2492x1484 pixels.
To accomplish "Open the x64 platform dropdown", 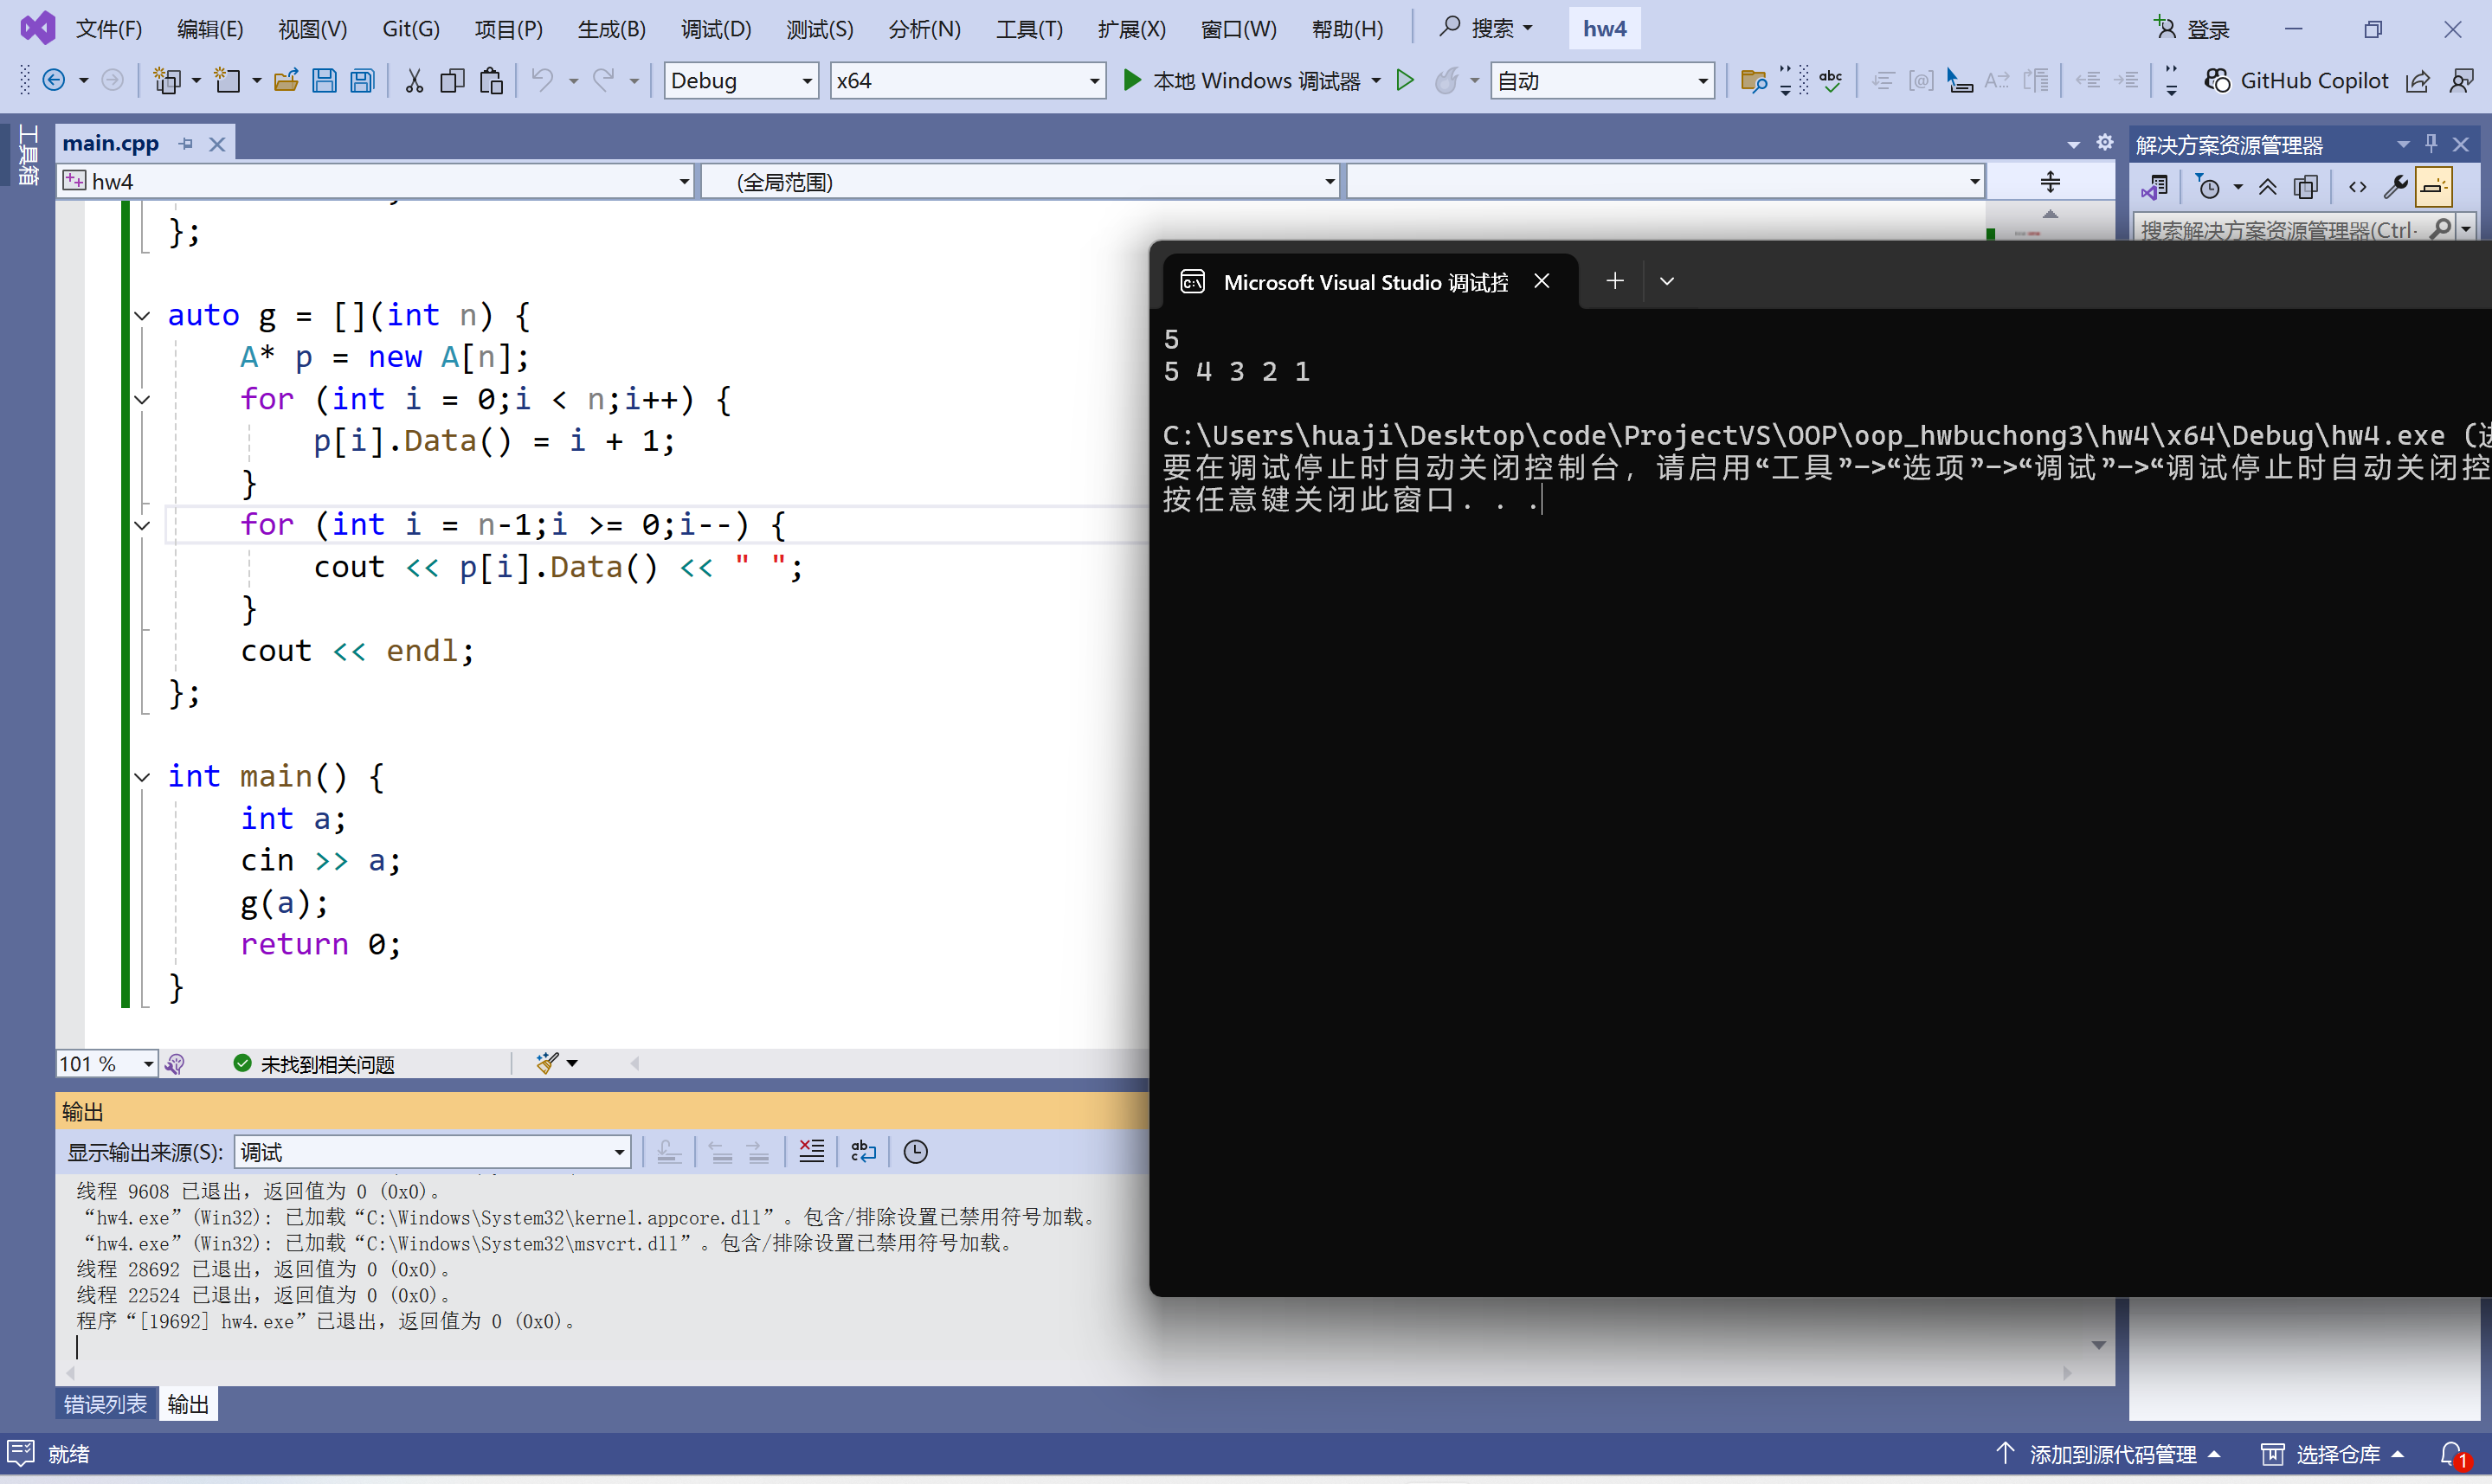I will pos(1094,81).
